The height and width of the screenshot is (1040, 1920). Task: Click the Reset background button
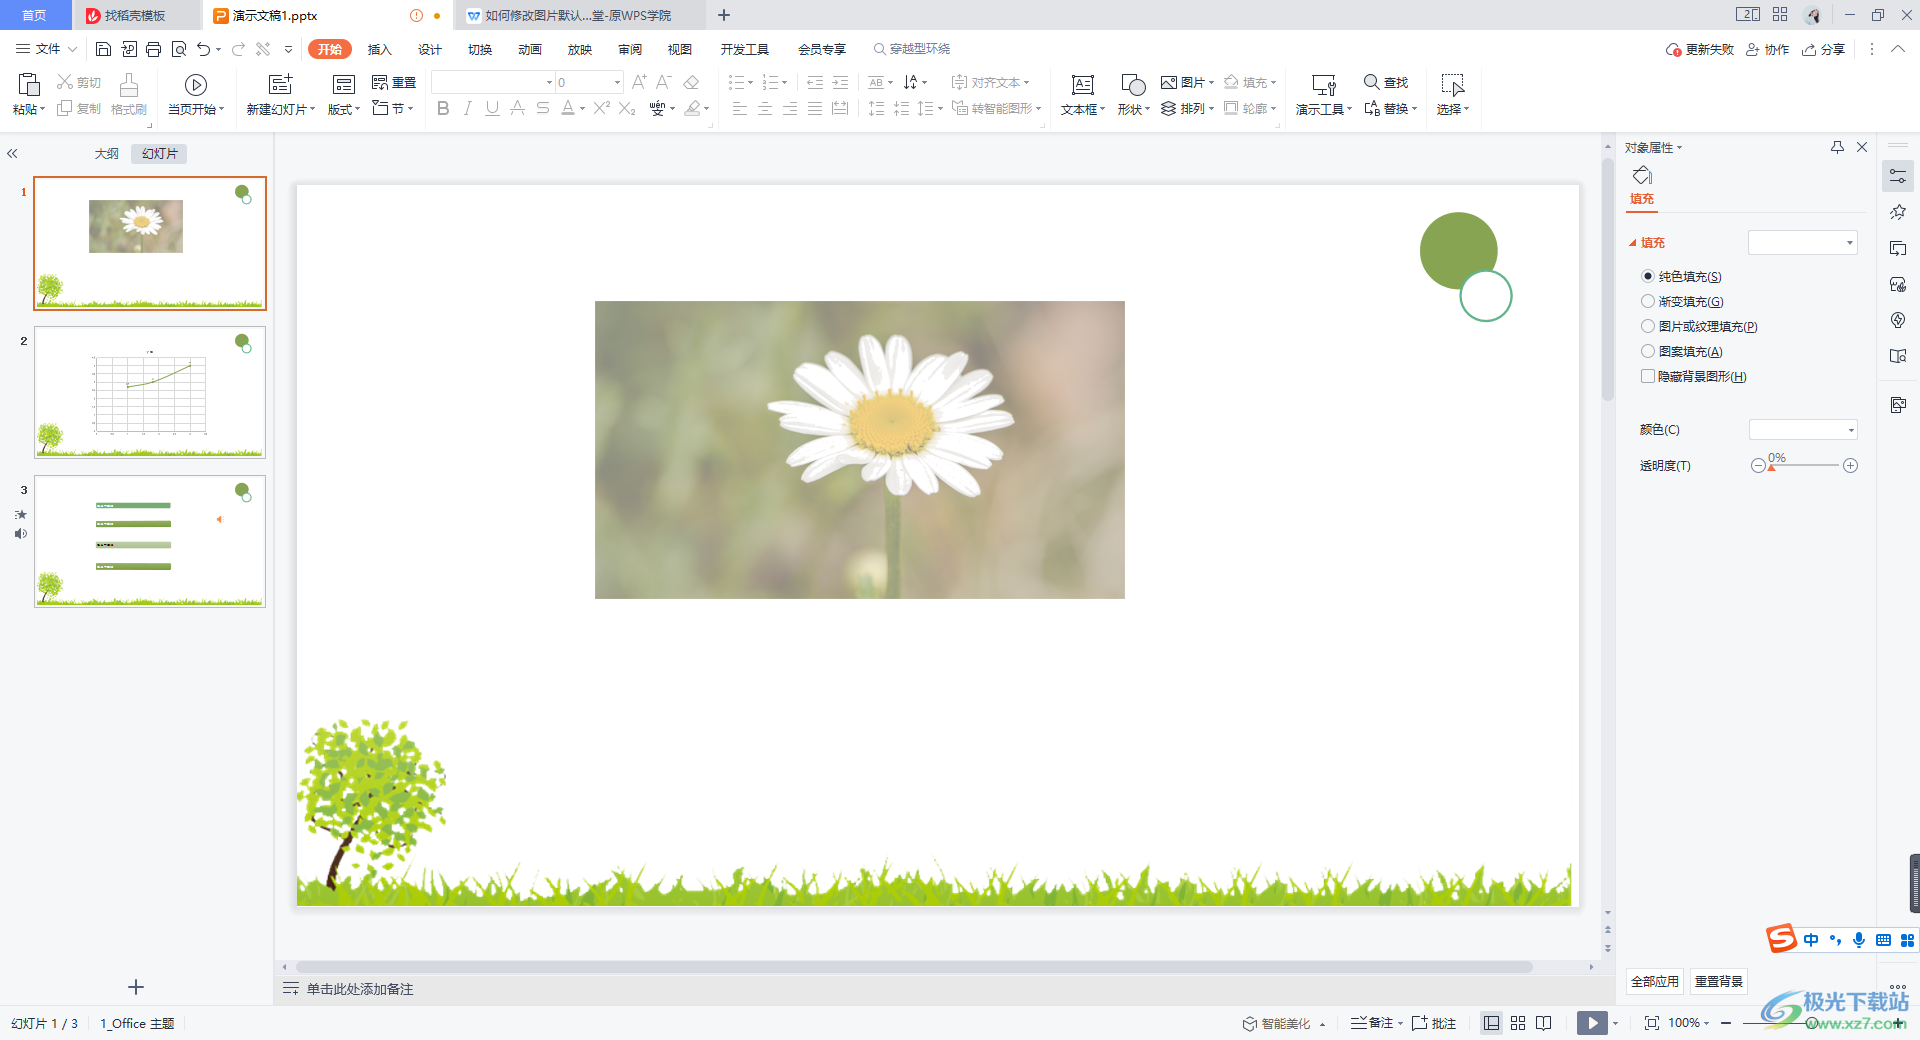pos(1719,981)
